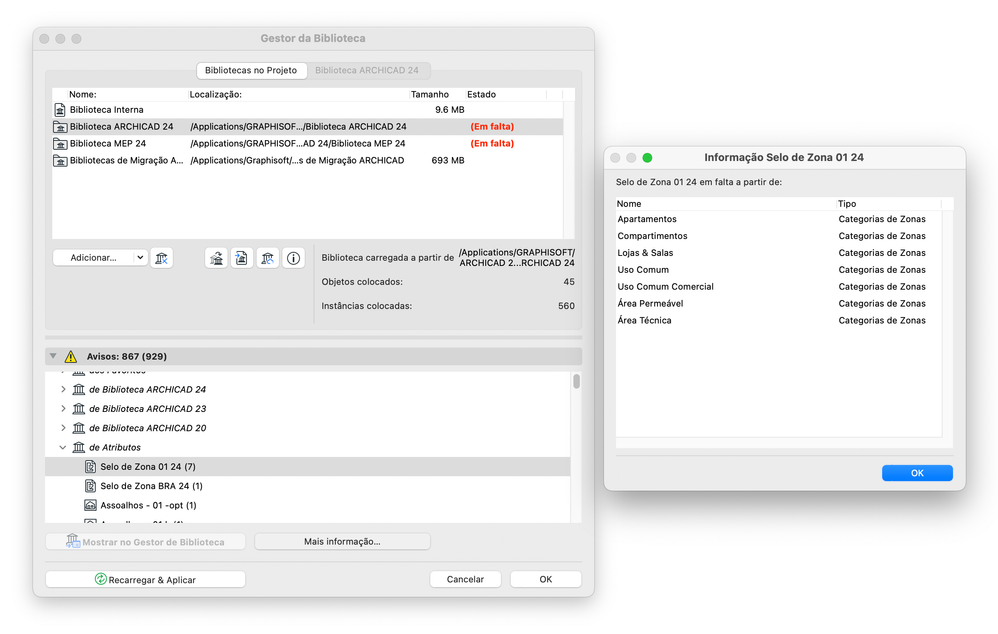Expand de Biblioteca ARCHICAD 20 tree node
Screen dimensions: 998x634
pos(63,428)
